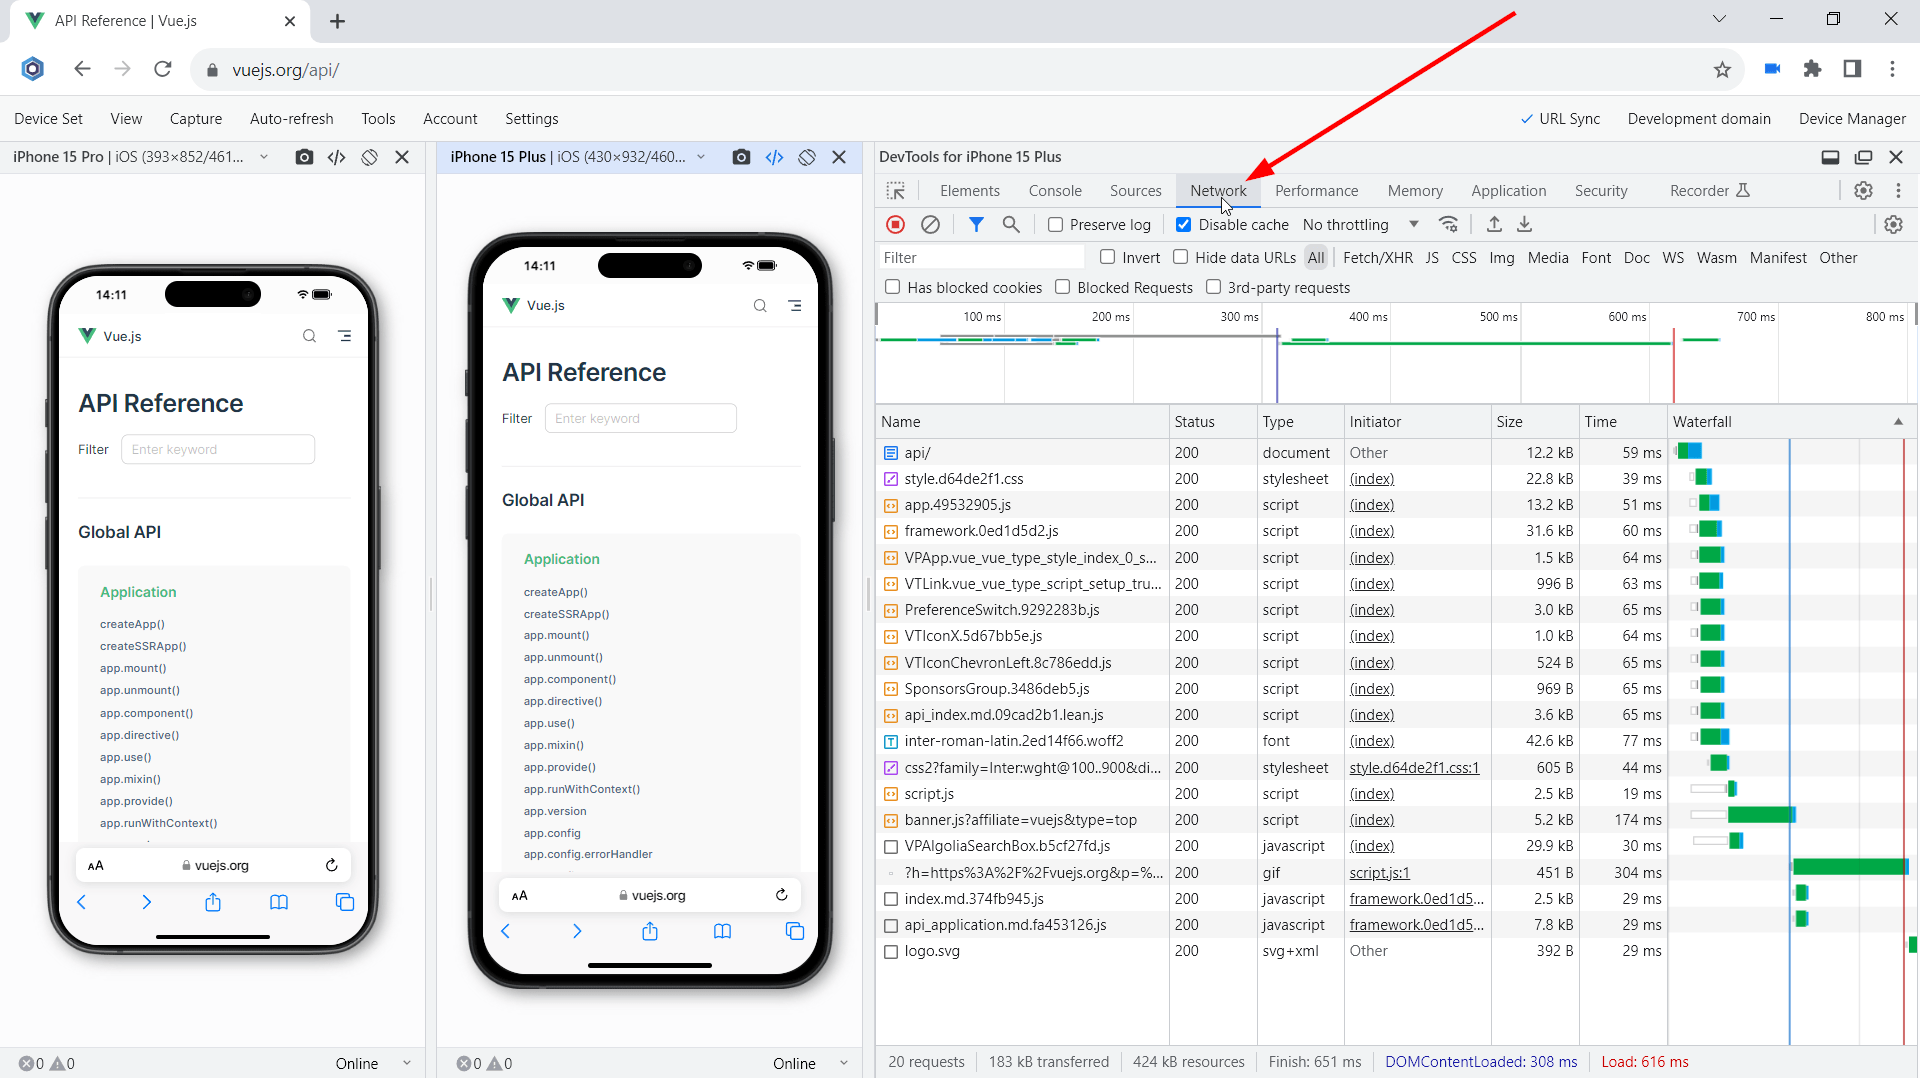1920x1078 pixels.
Task: Rotate the iPhone 15 Plus device
Action: (x=807, y=157)
